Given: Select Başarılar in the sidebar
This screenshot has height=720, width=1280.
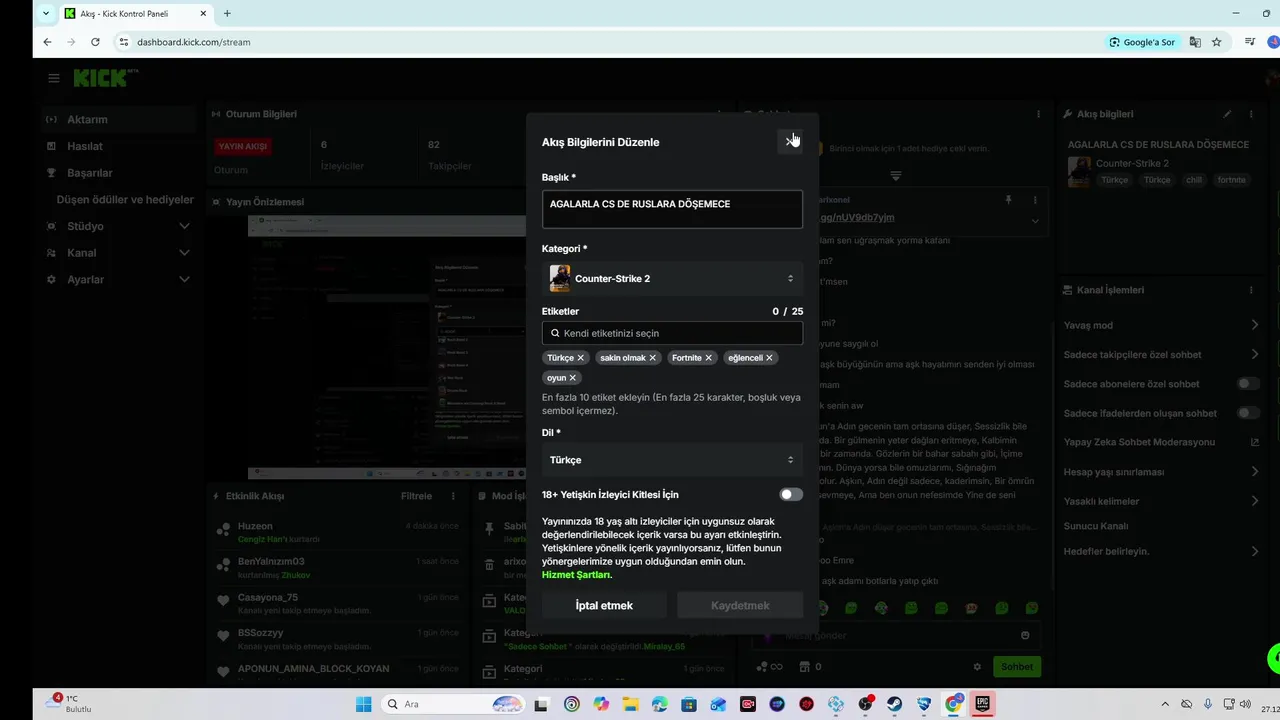Looking at the screenshot, I should coord(118,173).
